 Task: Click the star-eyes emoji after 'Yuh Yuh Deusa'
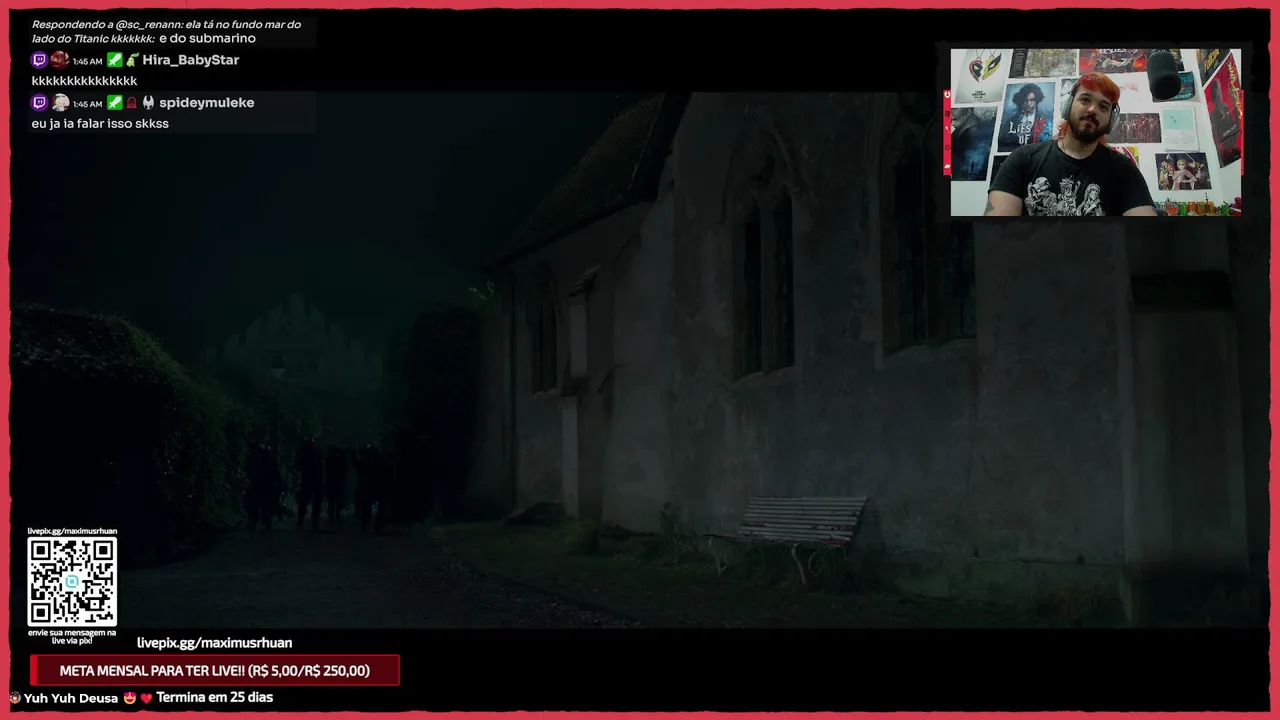point(130,698)
